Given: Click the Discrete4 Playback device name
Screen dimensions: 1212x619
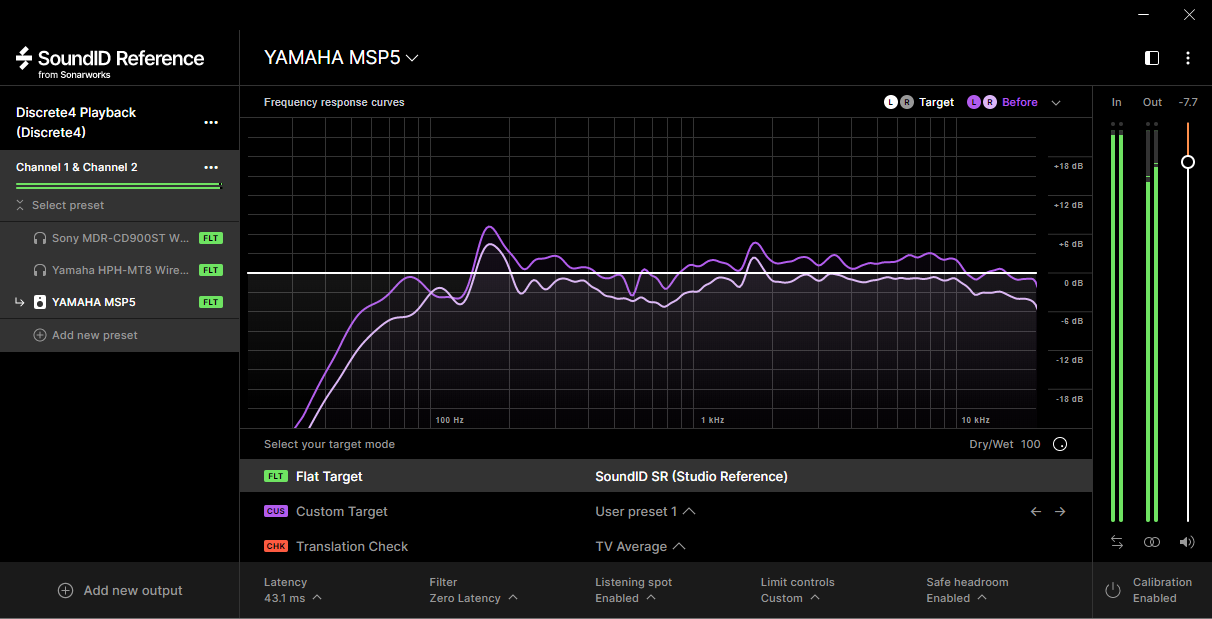Looking at the screenshot, I should coord(76,122).
